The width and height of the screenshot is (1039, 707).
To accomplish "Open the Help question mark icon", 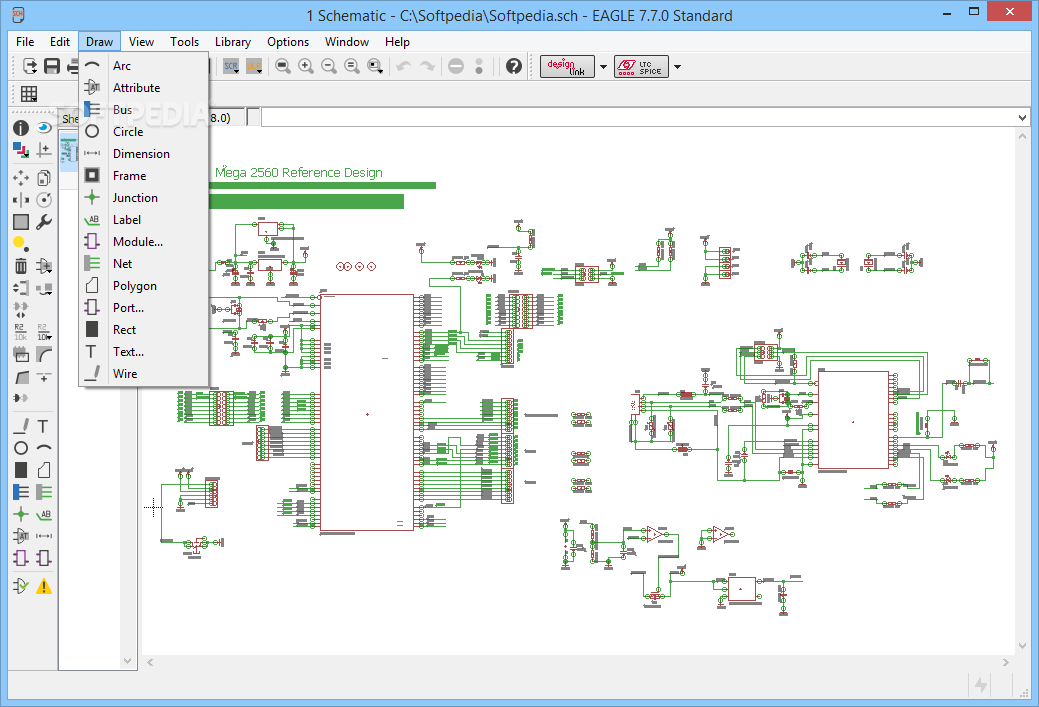I will tap(514, 66).
